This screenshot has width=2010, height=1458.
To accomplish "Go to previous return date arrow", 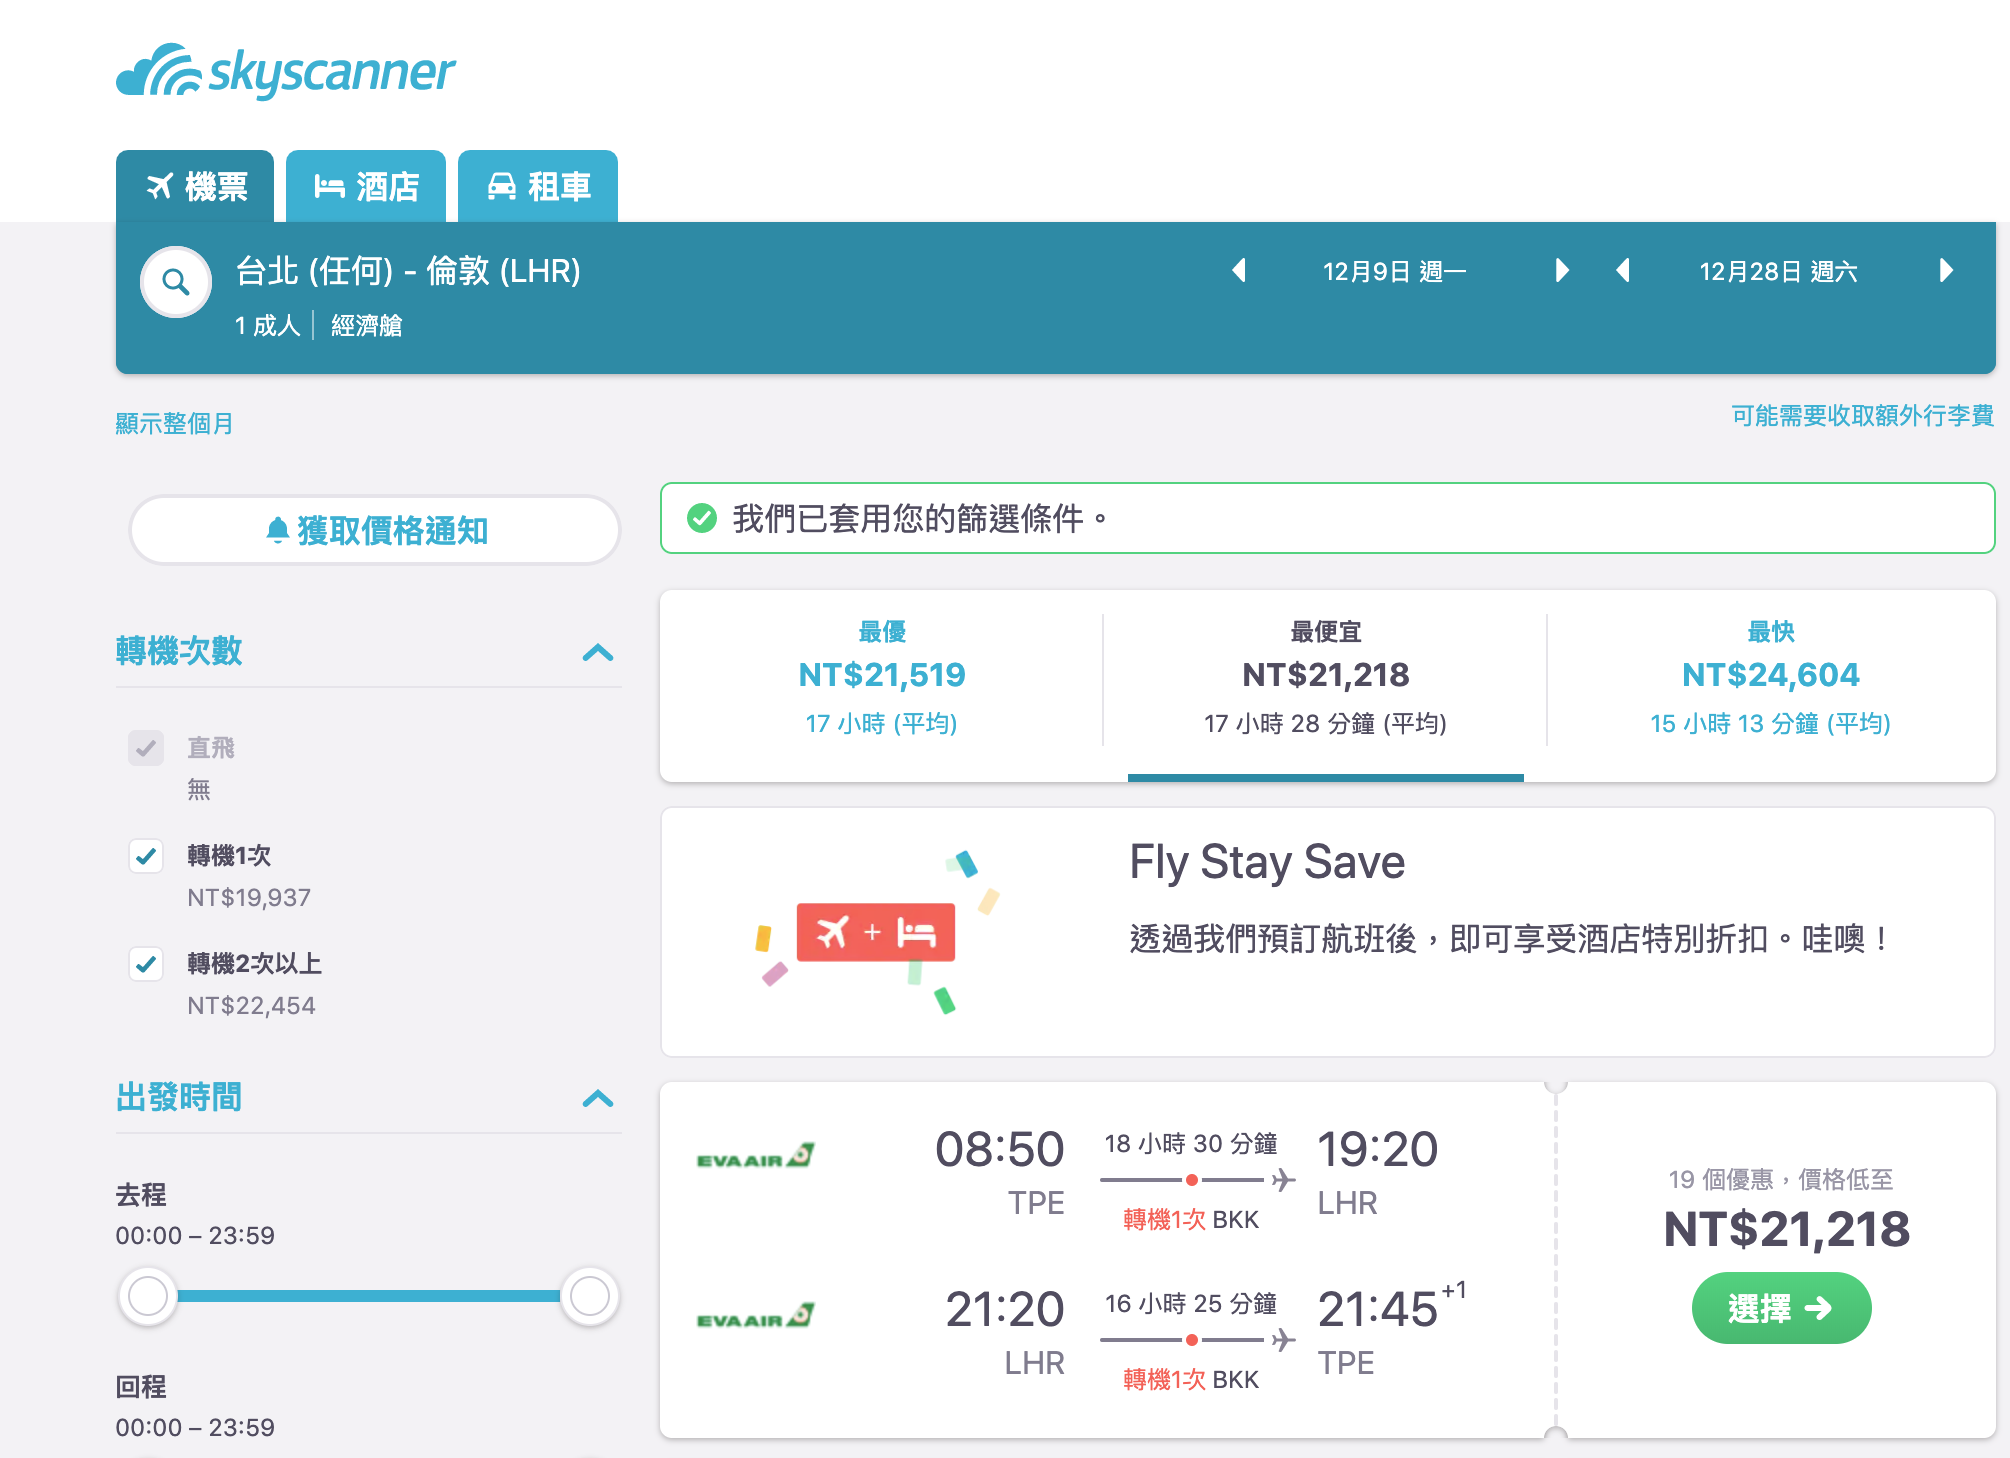I will [x=1623, y=270].
